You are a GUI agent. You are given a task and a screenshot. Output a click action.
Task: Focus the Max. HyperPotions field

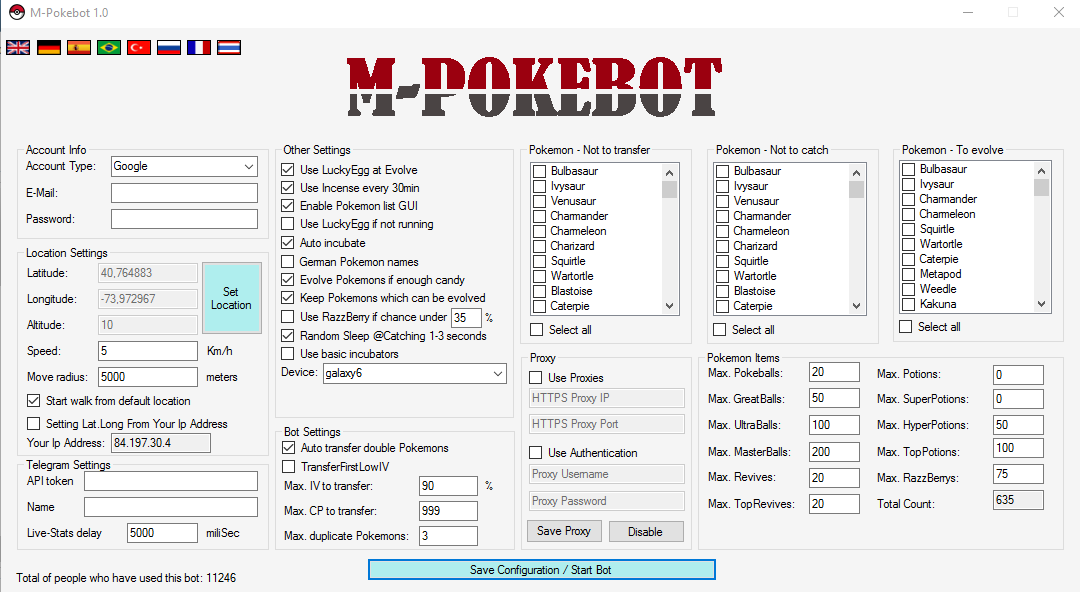point(1018,425)
